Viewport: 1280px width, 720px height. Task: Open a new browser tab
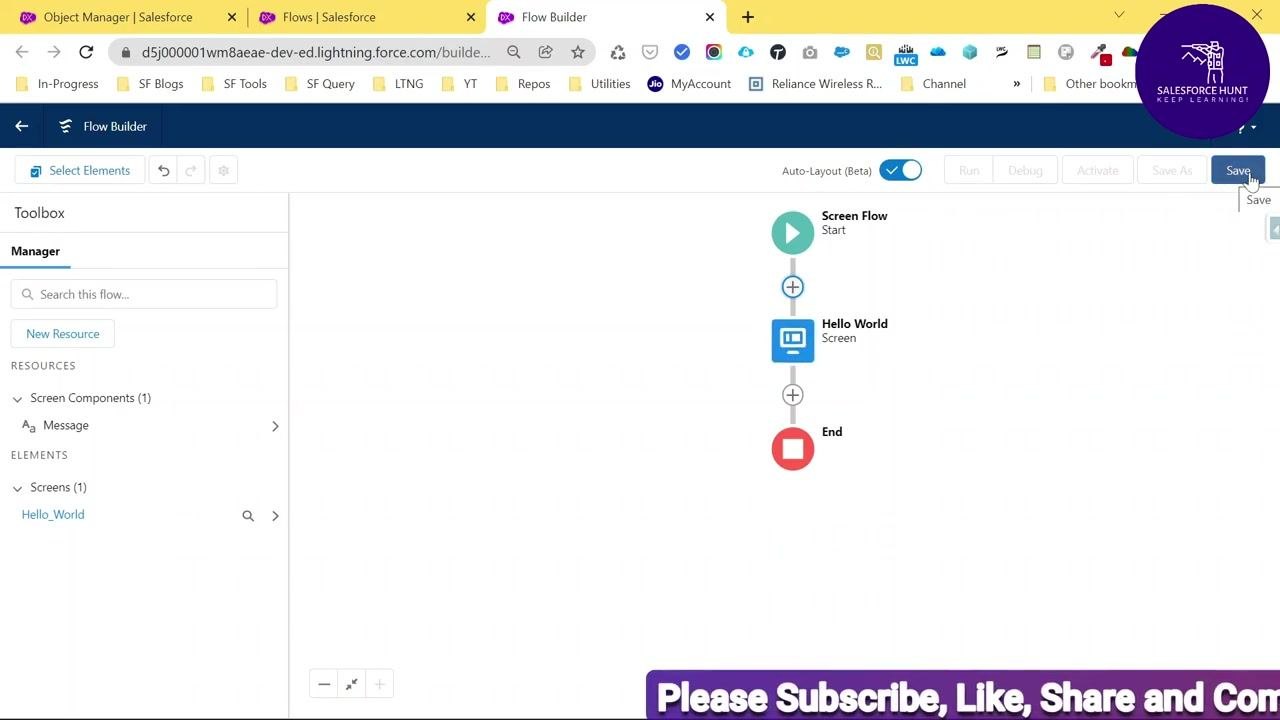pyautogui.click(x=748, y=17)
